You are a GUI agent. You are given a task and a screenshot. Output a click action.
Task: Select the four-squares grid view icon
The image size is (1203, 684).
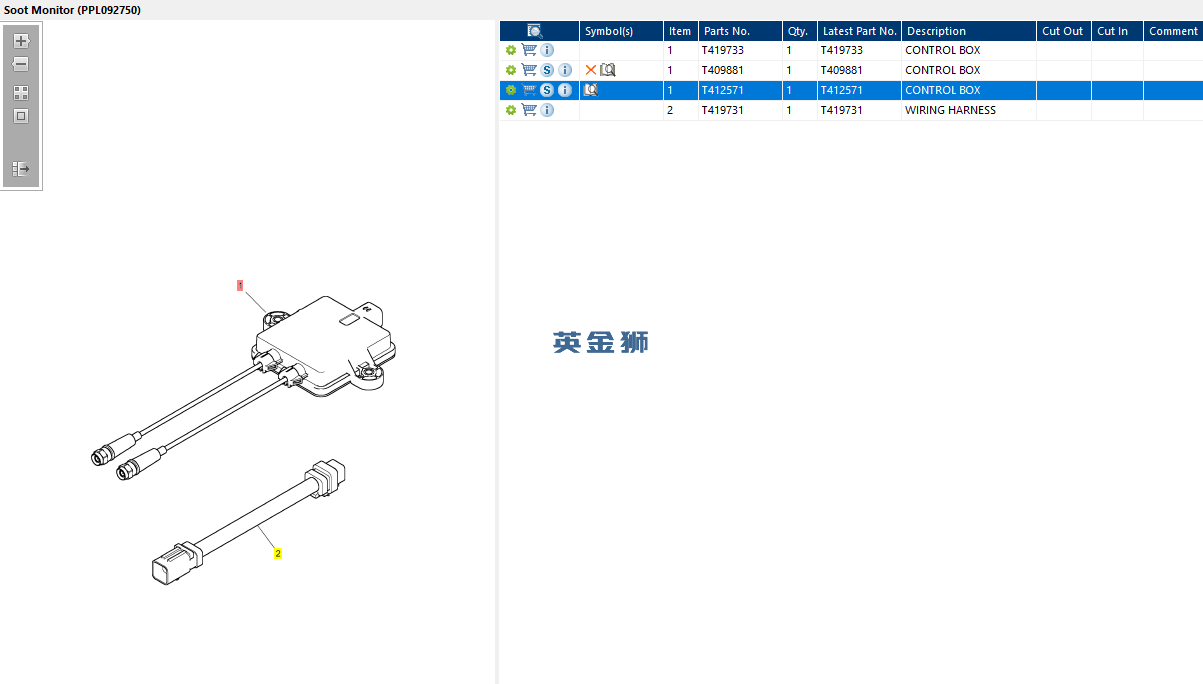pos(21,92)
